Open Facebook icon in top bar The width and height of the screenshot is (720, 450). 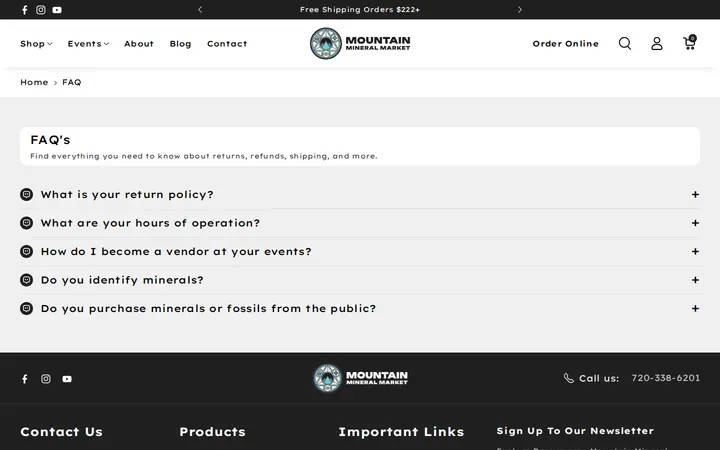25,10
